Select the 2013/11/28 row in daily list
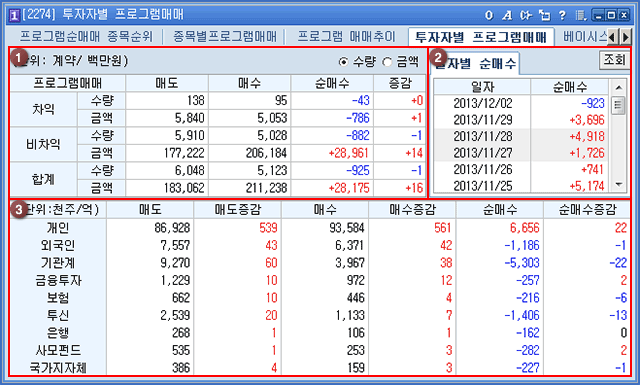The image size is (640, 385). [521, 137]
